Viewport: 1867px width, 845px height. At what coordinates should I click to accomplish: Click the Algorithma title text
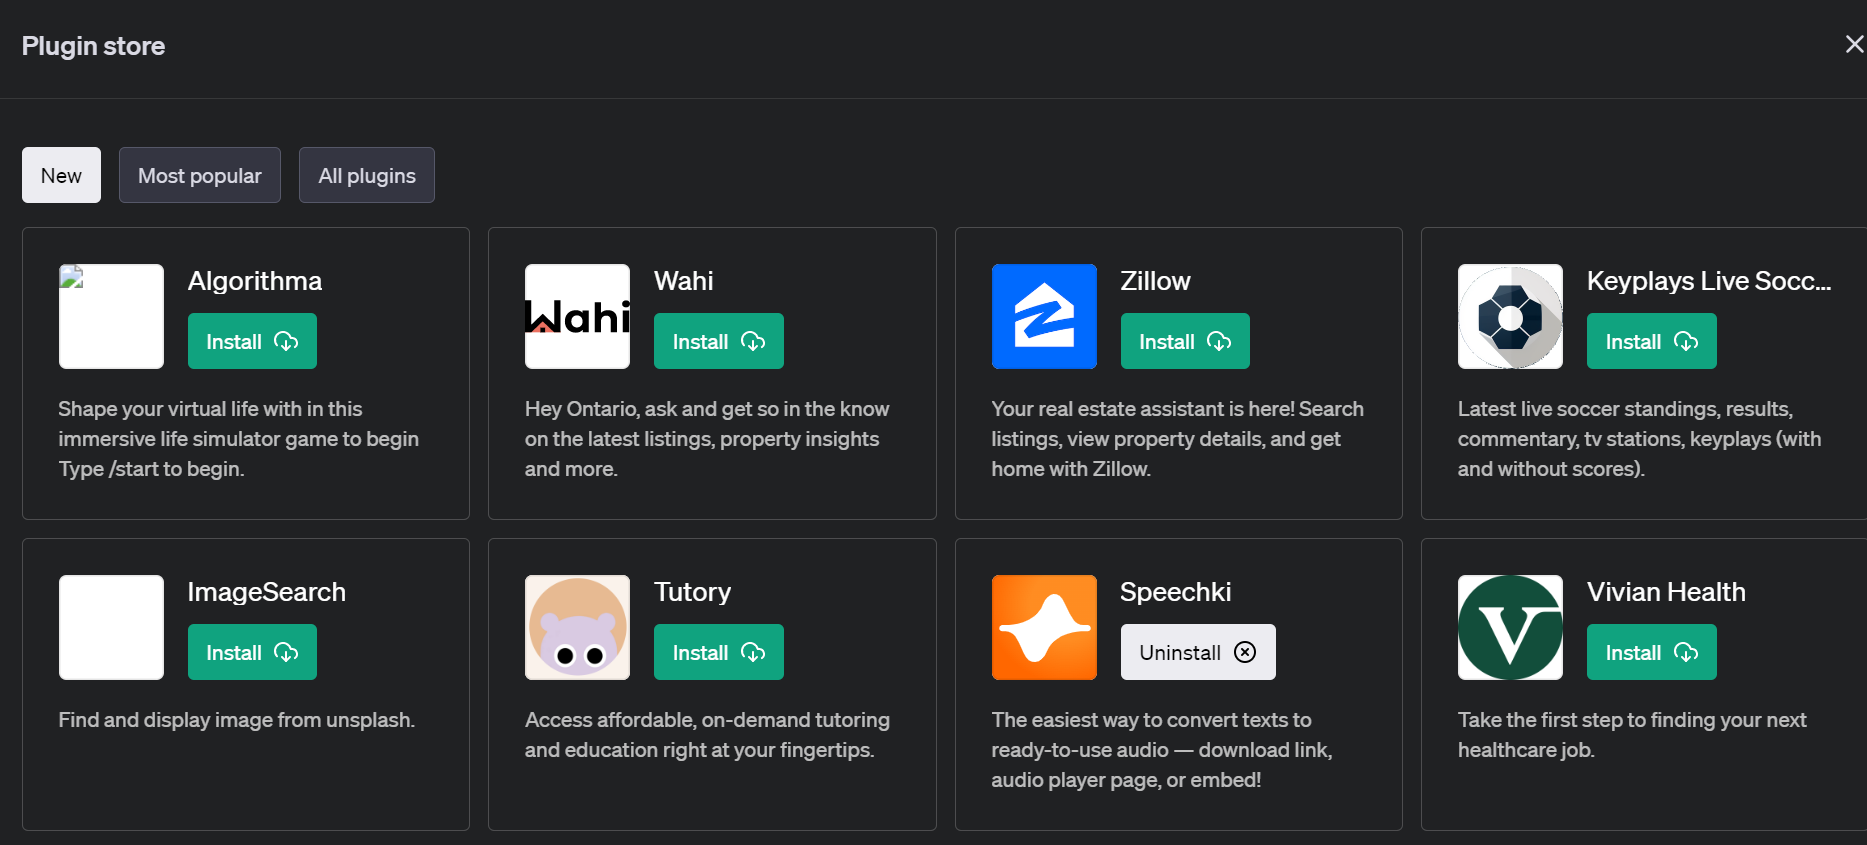(255, 281)
